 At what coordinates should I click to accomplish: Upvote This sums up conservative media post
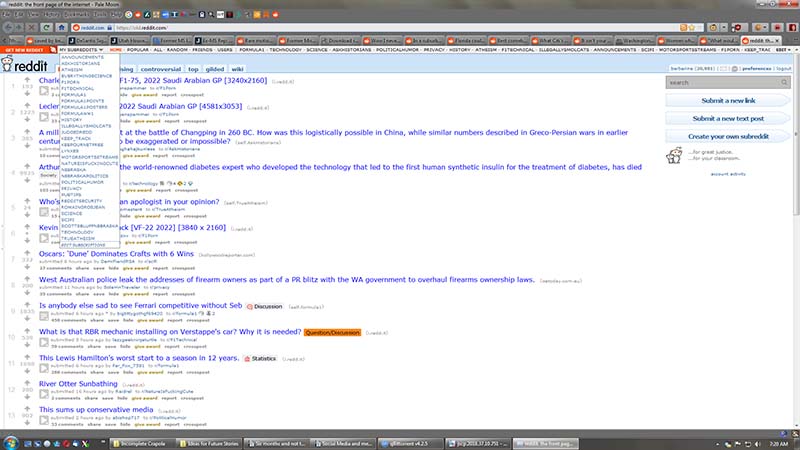tap(27, 409)
